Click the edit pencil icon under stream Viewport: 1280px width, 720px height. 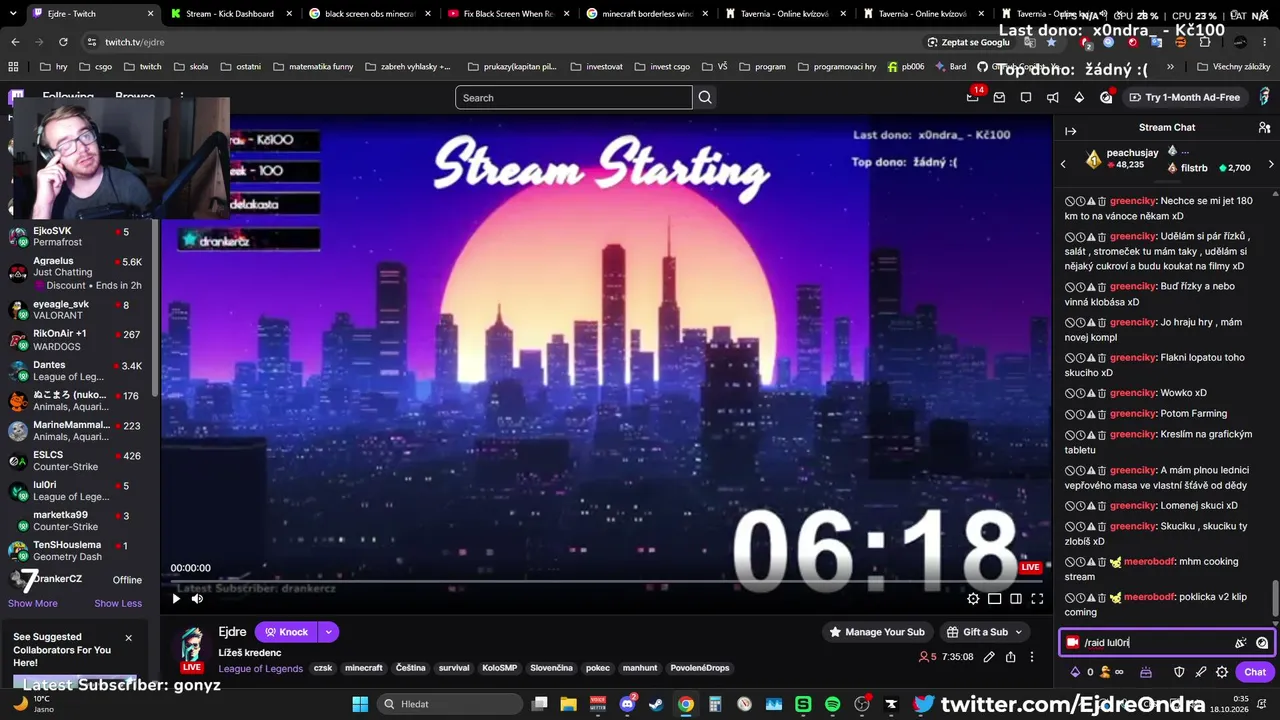click(989, 657)
